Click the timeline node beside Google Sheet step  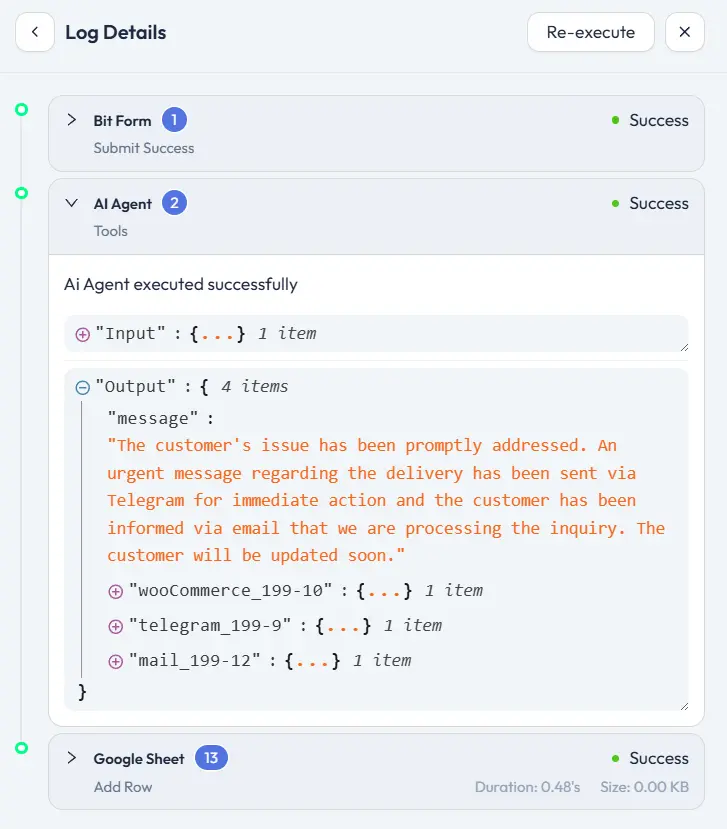21,746
